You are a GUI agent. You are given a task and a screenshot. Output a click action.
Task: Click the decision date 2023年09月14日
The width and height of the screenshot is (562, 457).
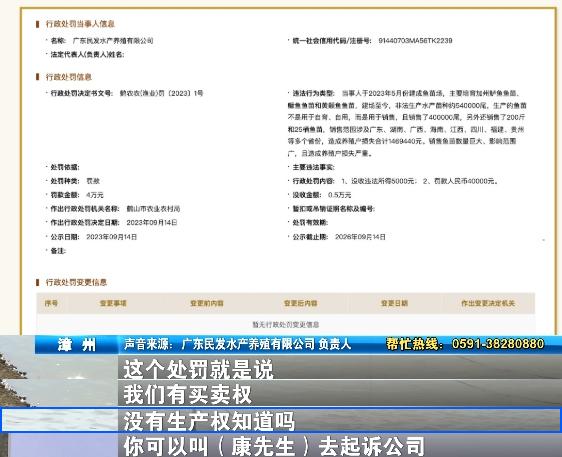[152, 223]
